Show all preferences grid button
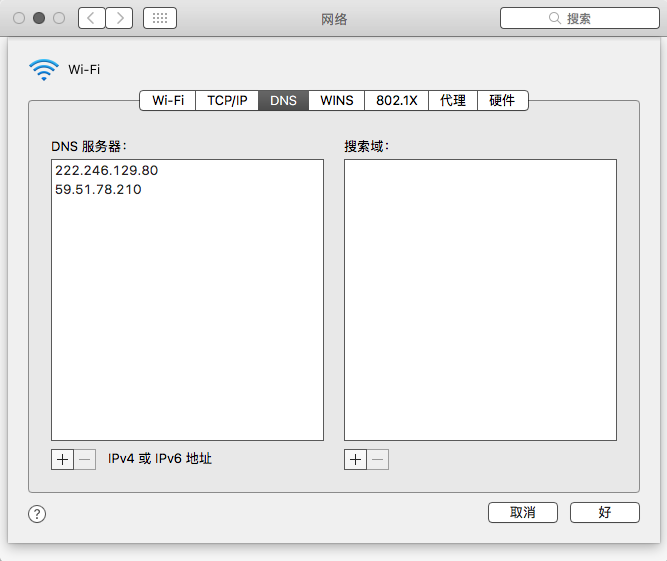The height and width of the screenshot is (561, 667). tap(160, 18)
